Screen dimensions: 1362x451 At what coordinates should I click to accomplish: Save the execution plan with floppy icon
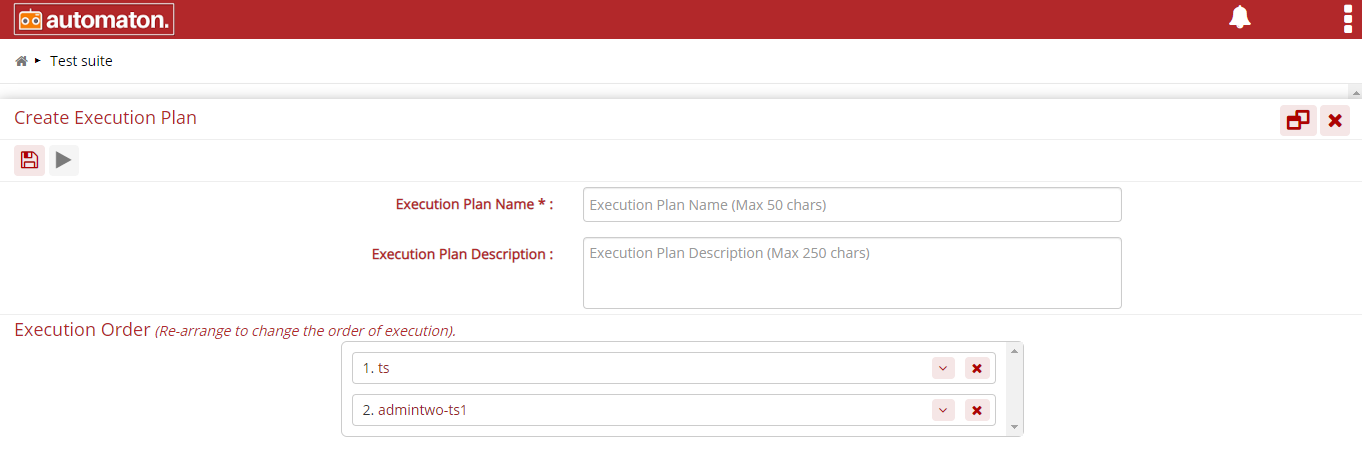point(30,160)
